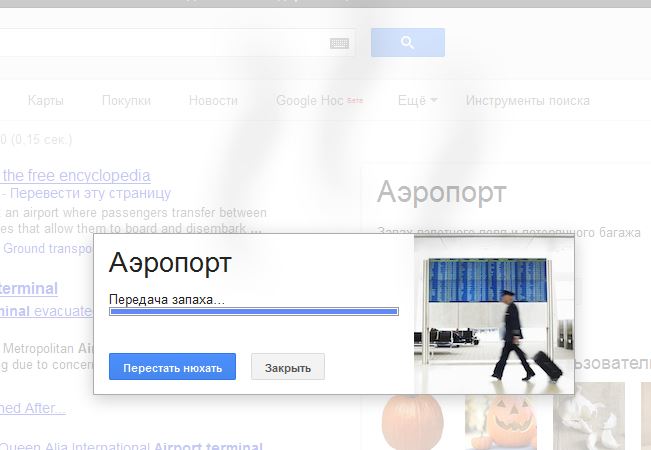Open the Ground transportation sublink
Image resolution: width=651 pixels, height=450 pixels.
pos(49,249)
